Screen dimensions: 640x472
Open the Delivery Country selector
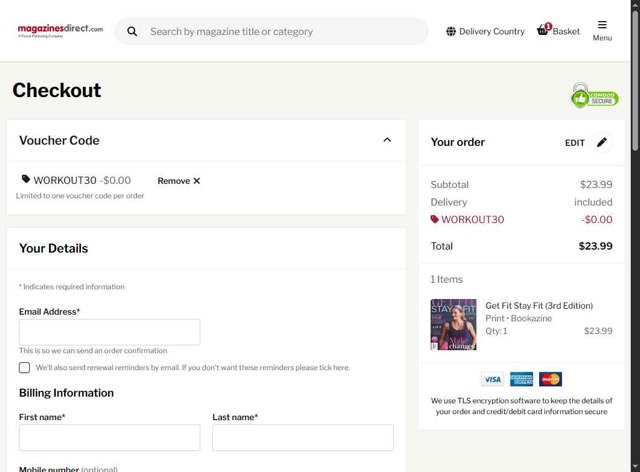point(485,31)
